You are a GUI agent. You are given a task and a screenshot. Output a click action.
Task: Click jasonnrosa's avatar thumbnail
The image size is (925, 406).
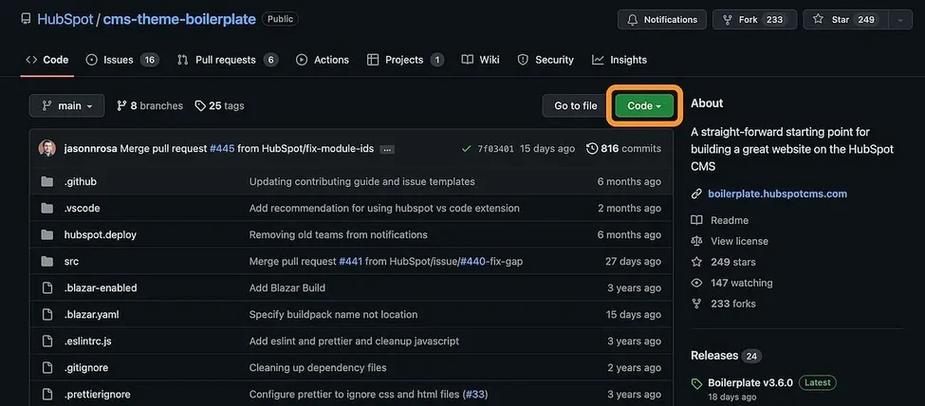[x=47, y=149]
